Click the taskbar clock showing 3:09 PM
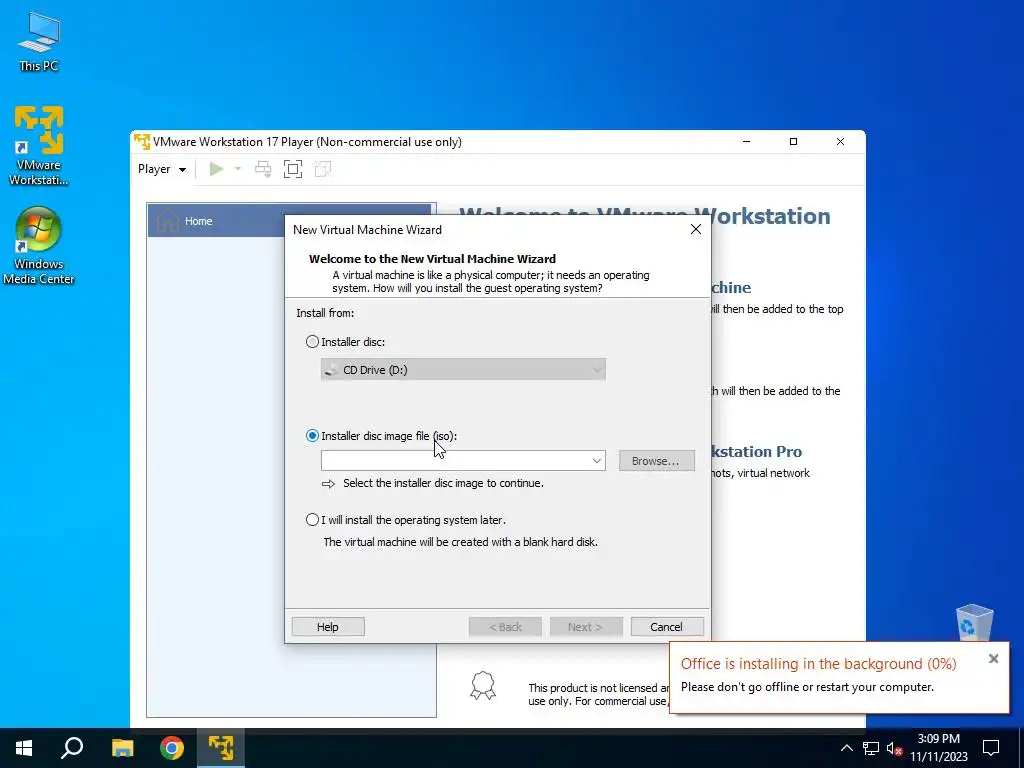Image resolution: width=1024 pixels, height=768 pixels. coord(939,748)
